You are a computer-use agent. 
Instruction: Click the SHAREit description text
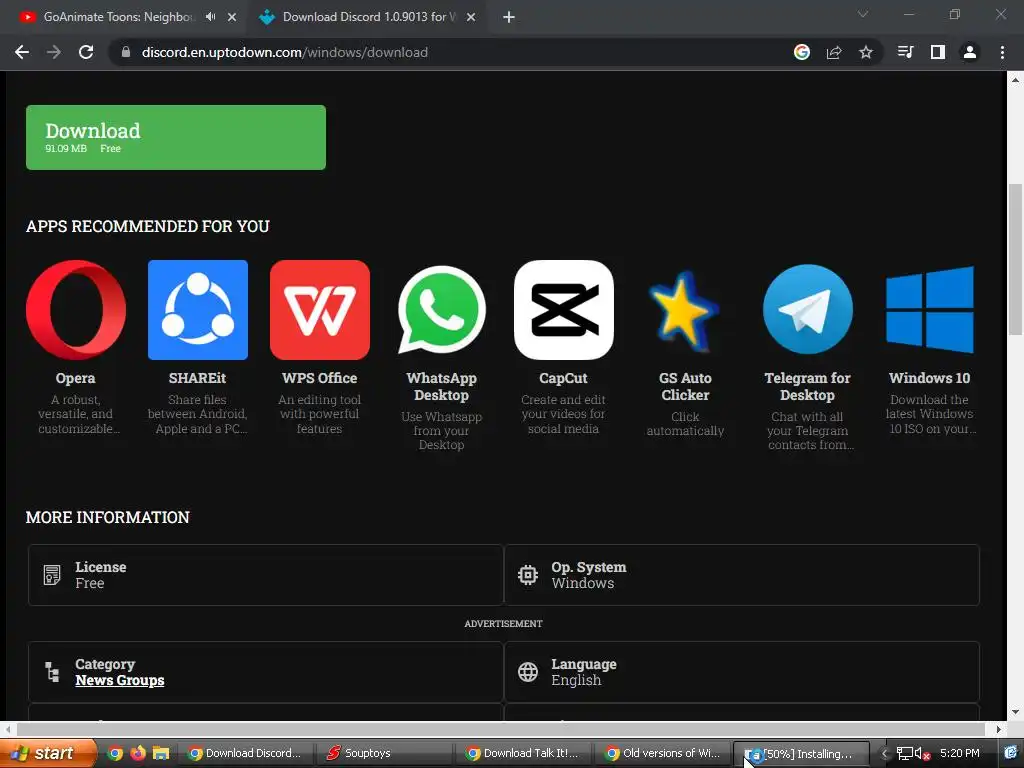197,414
